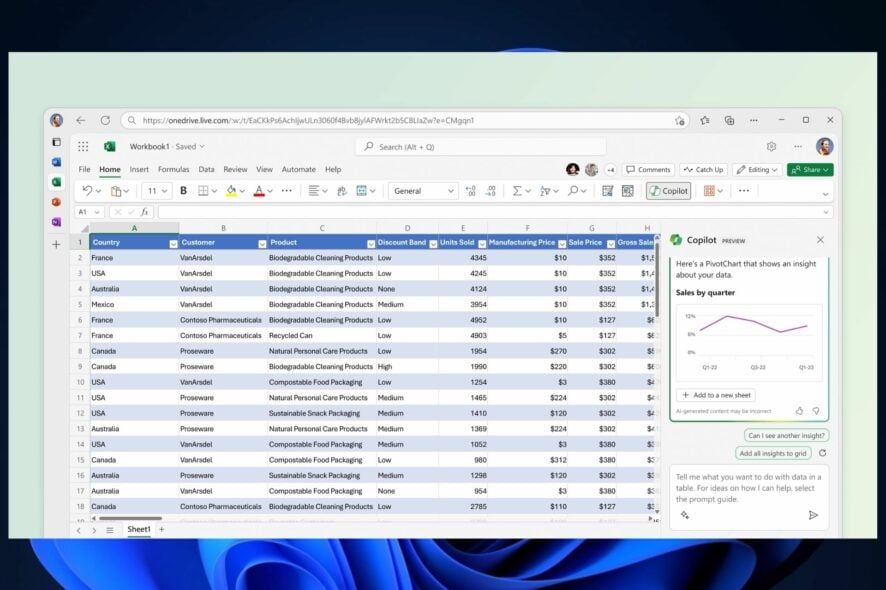Click the Find magnifier icon in ribbon

pos(574,191)
